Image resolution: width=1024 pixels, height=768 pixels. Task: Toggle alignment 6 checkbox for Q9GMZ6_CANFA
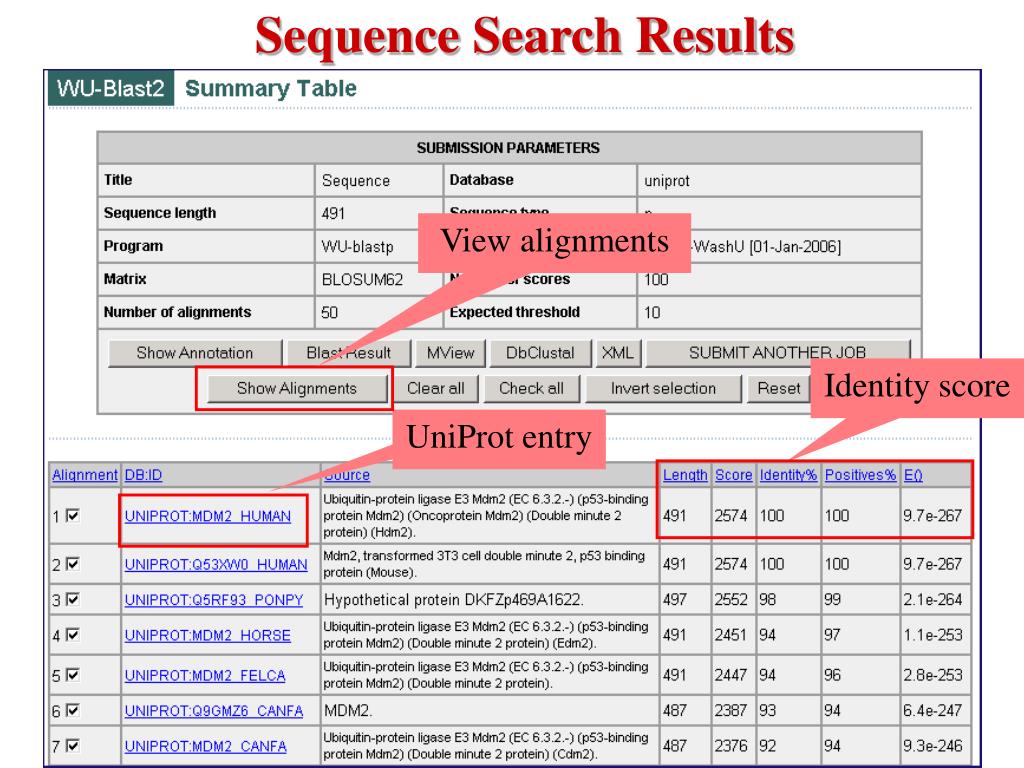pos(73,710)
